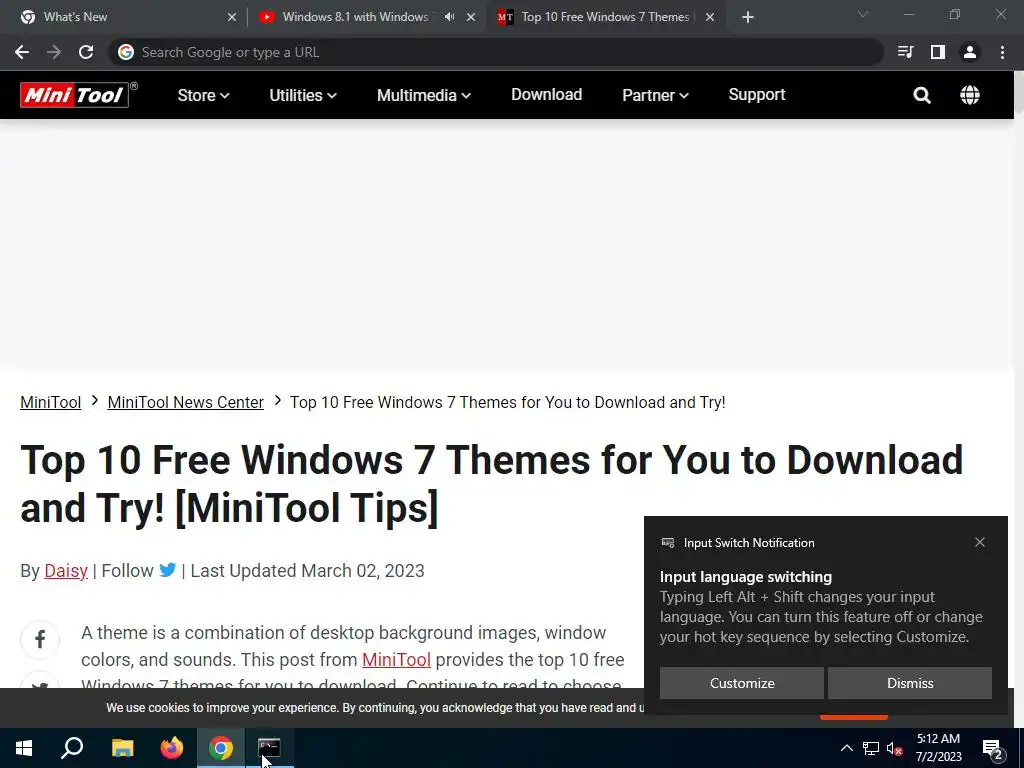The height and width of the screenshot is (768, 1024).
Task: Open Command Prompt taskbar icon
Action: click(269, 748)
